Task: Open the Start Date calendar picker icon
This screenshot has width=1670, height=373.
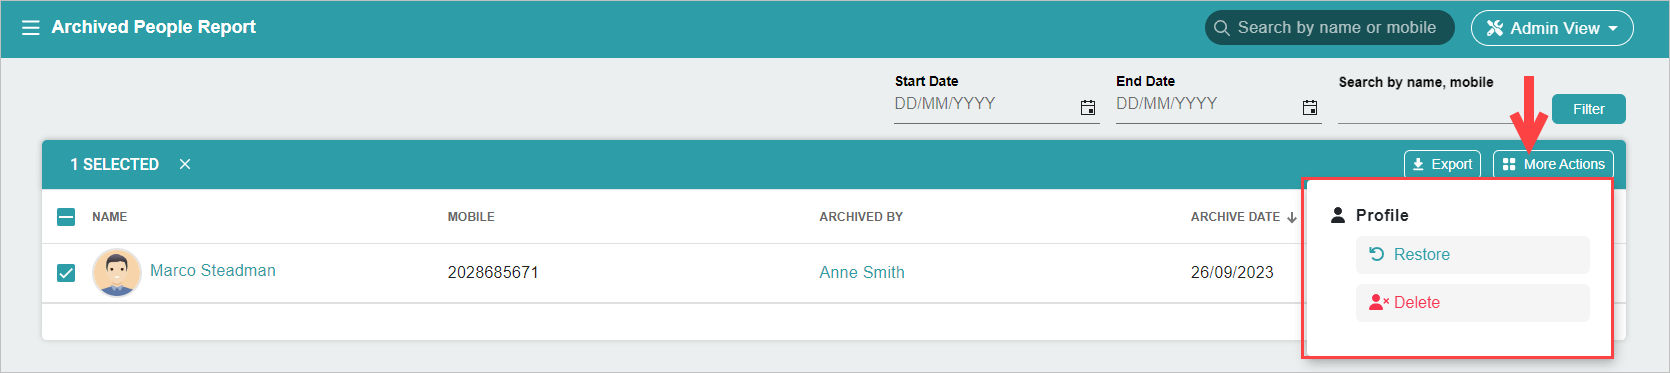Action: 1088,107
